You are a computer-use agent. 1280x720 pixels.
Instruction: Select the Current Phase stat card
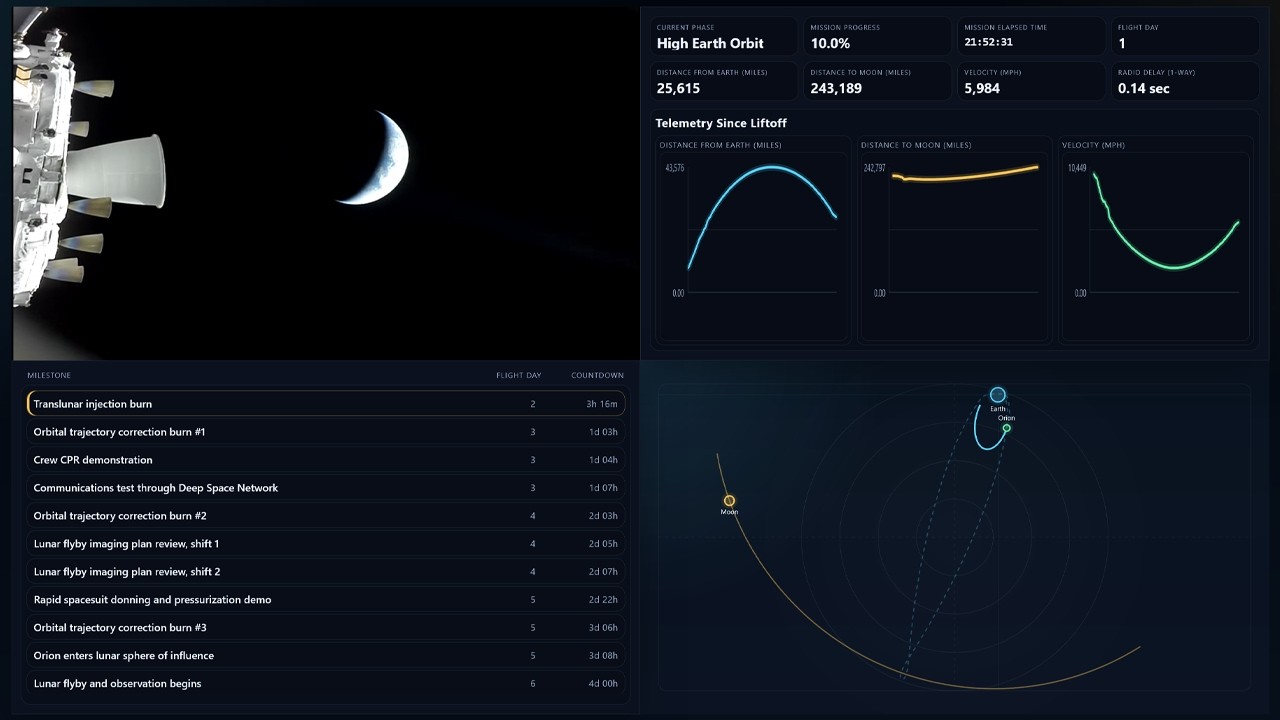[723, 36]
